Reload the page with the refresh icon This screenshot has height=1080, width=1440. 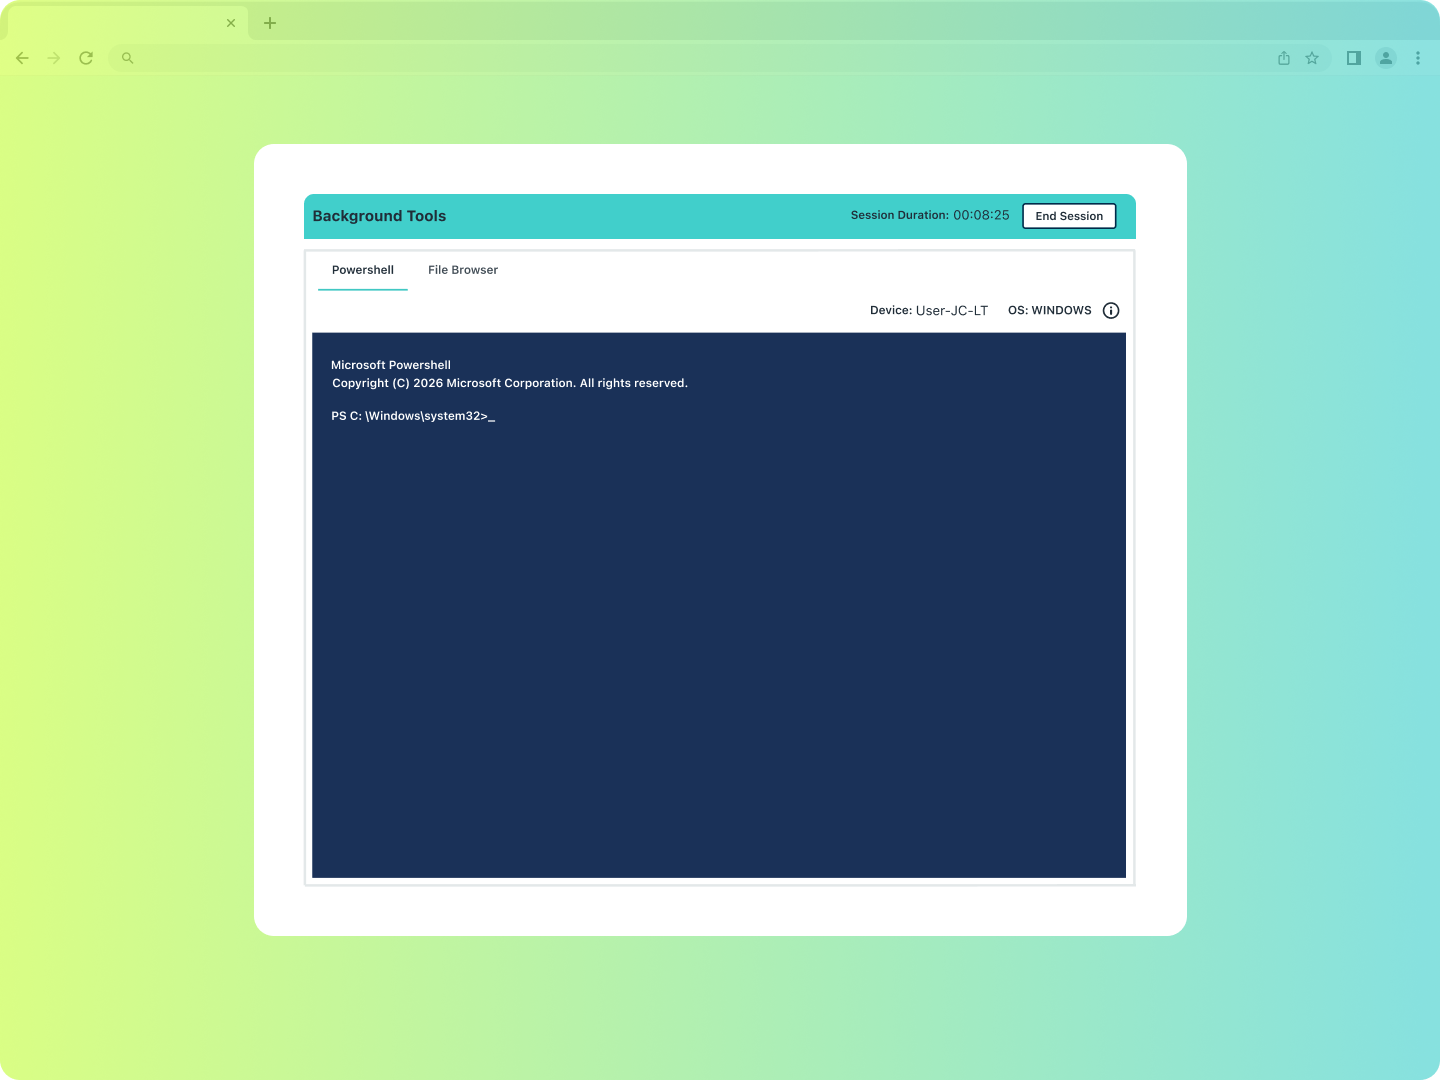click(x=86, y=58)
